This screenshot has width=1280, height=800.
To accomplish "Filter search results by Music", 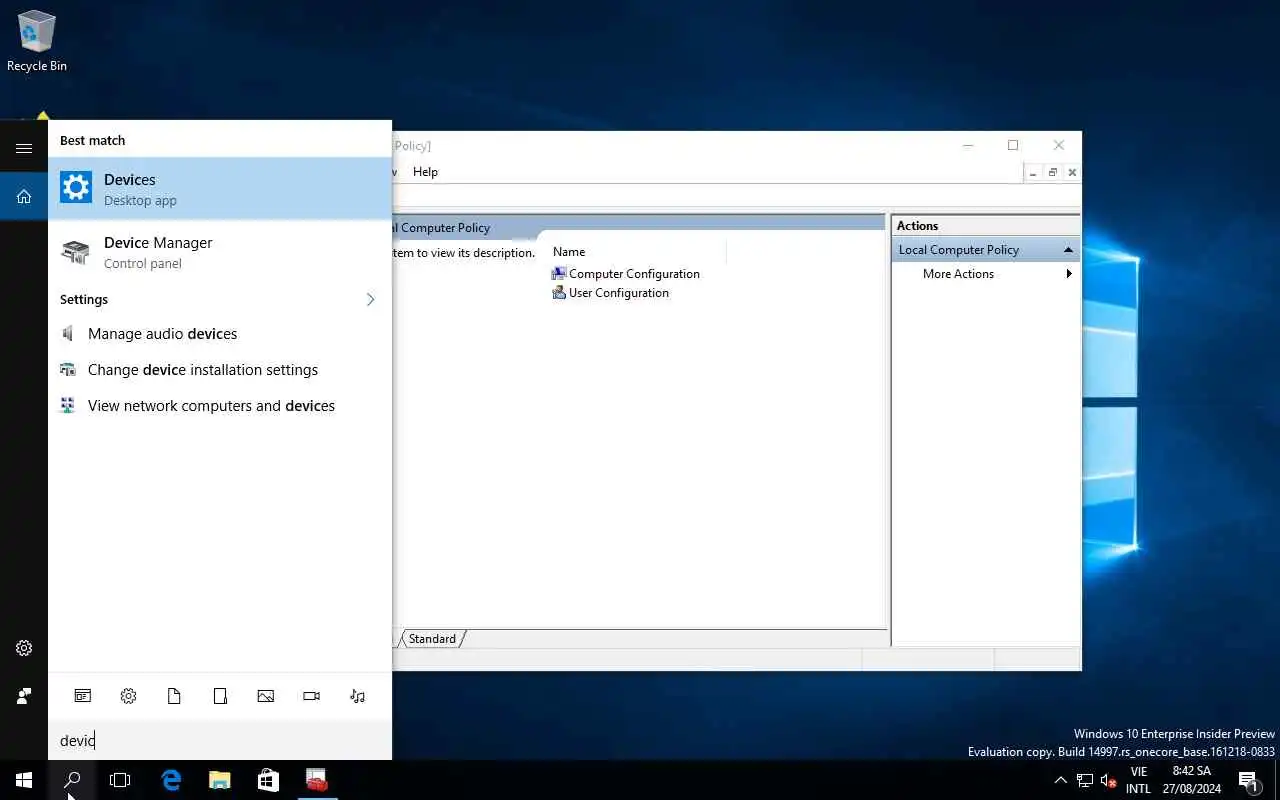I will click(358, 696).
